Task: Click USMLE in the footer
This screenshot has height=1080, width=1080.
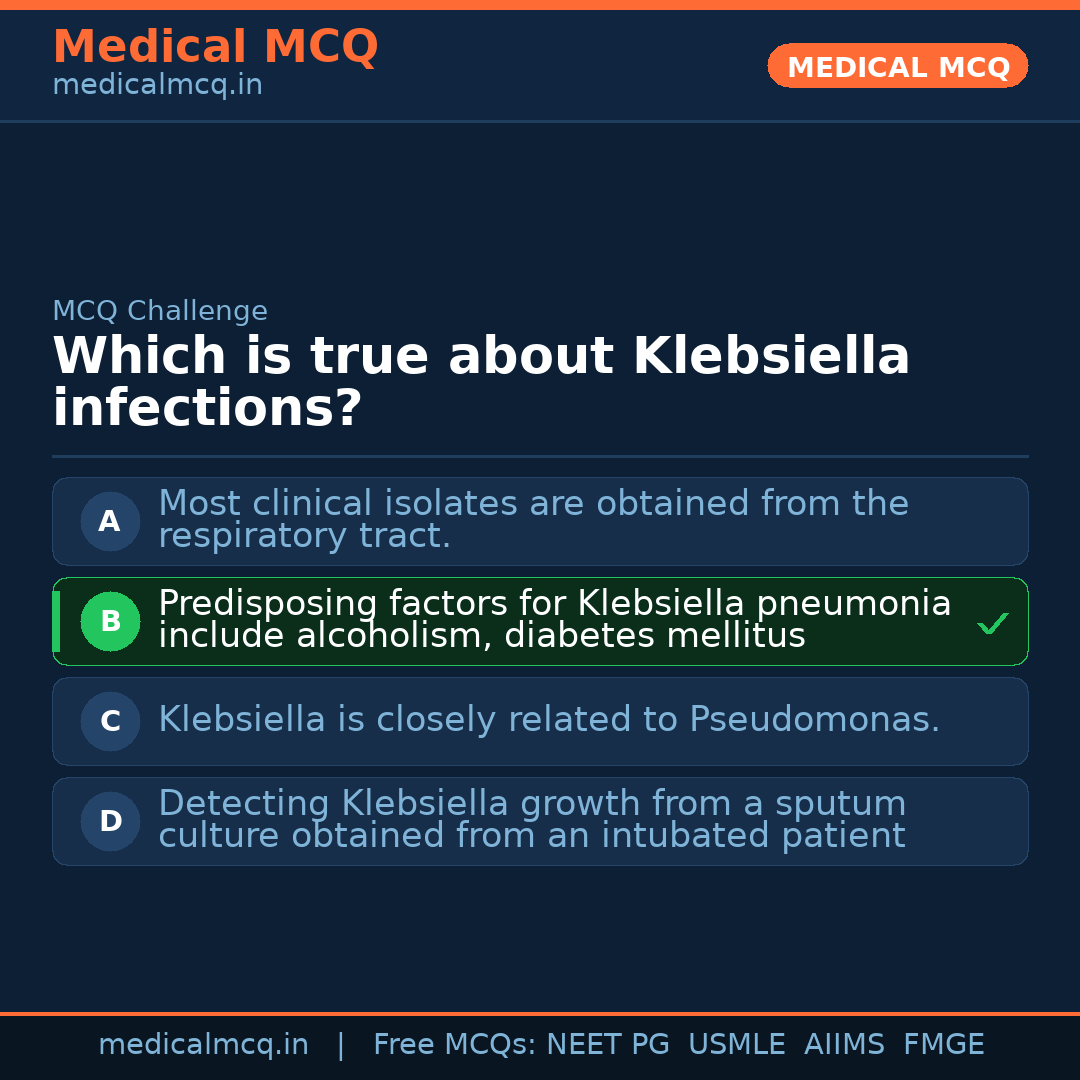Action: pyautogui.click(x=736, y=1045)
